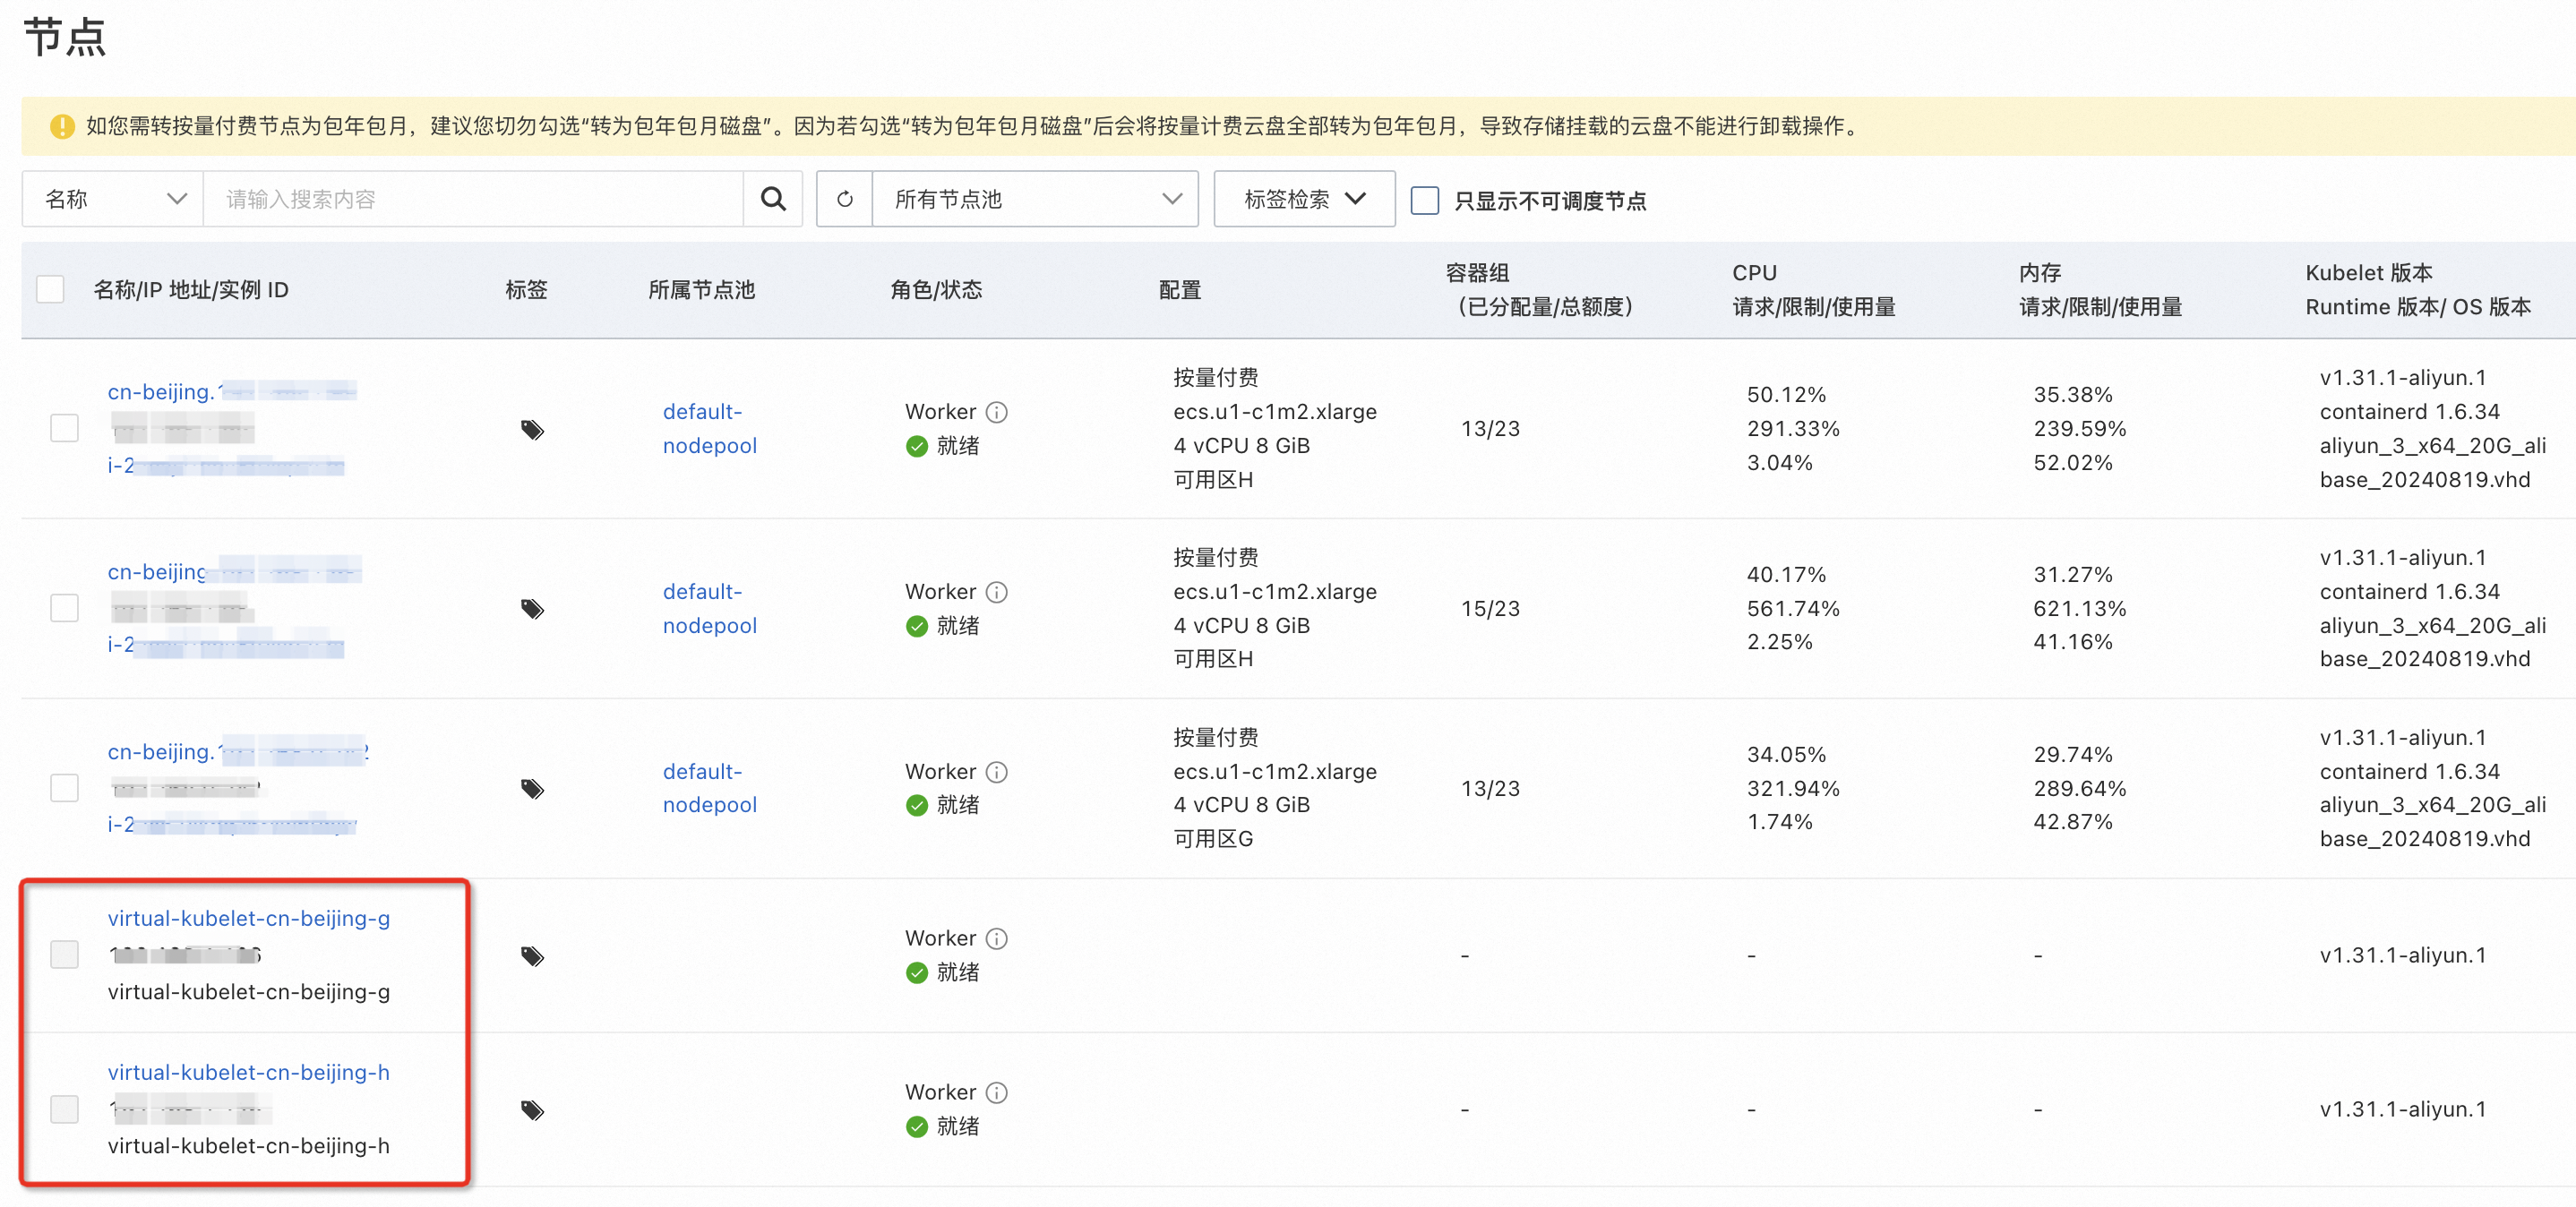Open virtual-kubelet-cn-beijing-h node link
Image resolution: width=2576 pixels, height=1207 pixels.
click(248, 1072)
